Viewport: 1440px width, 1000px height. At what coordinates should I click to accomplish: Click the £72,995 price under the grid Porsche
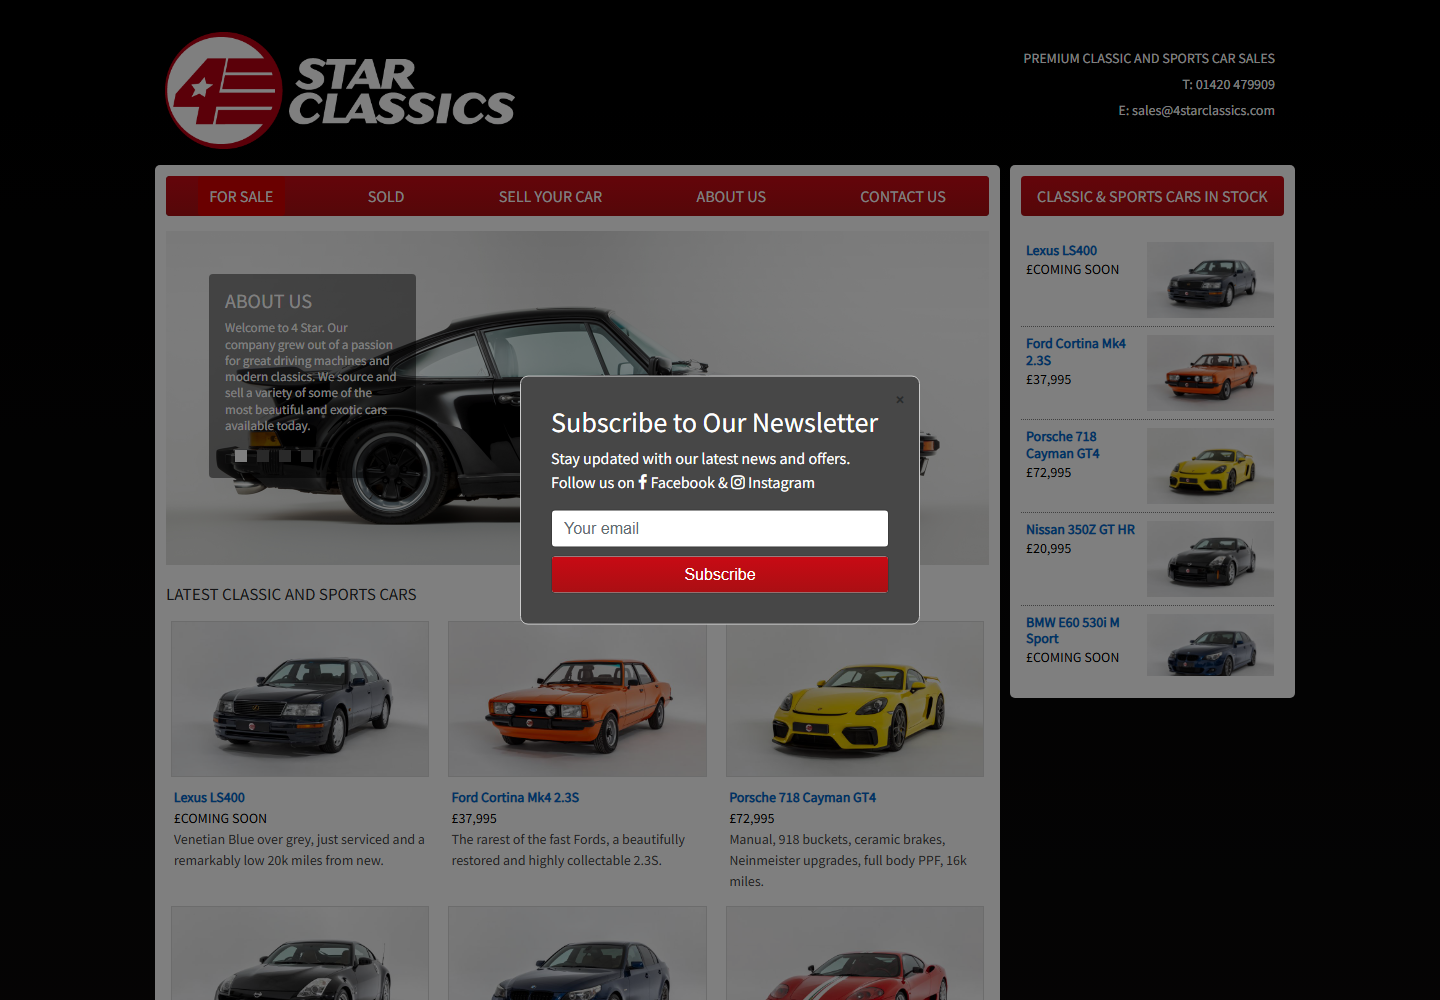[x=752, y=819]
